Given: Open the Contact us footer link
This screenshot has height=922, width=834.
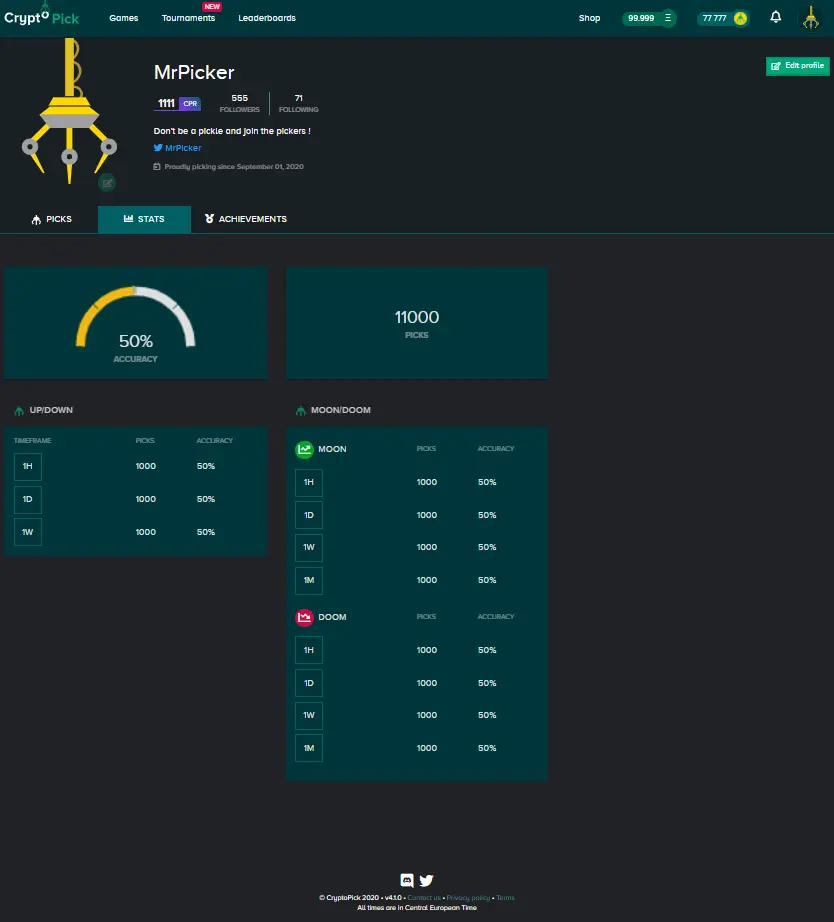Looking at the screenshot, I should 424,898.
